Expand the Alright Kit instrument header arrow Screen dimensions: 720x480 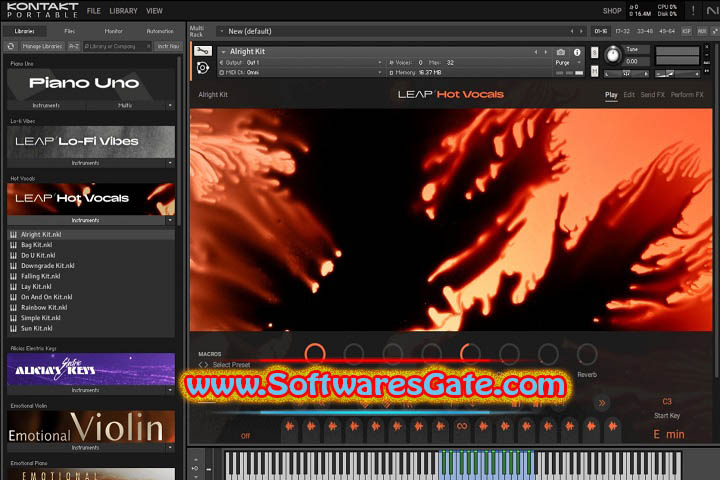tap(223, 52)
